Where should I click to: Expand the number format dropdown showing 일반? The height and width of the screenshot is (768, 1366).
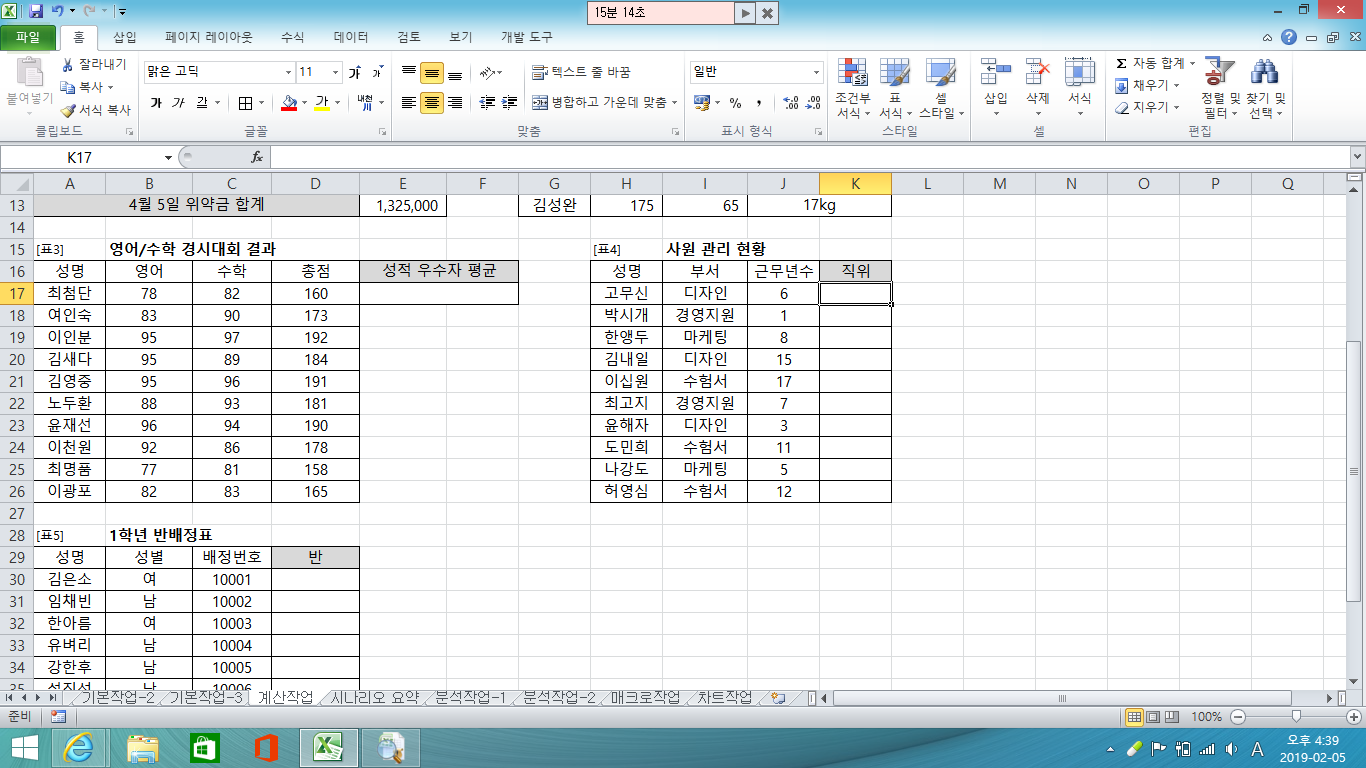(816, 72)
